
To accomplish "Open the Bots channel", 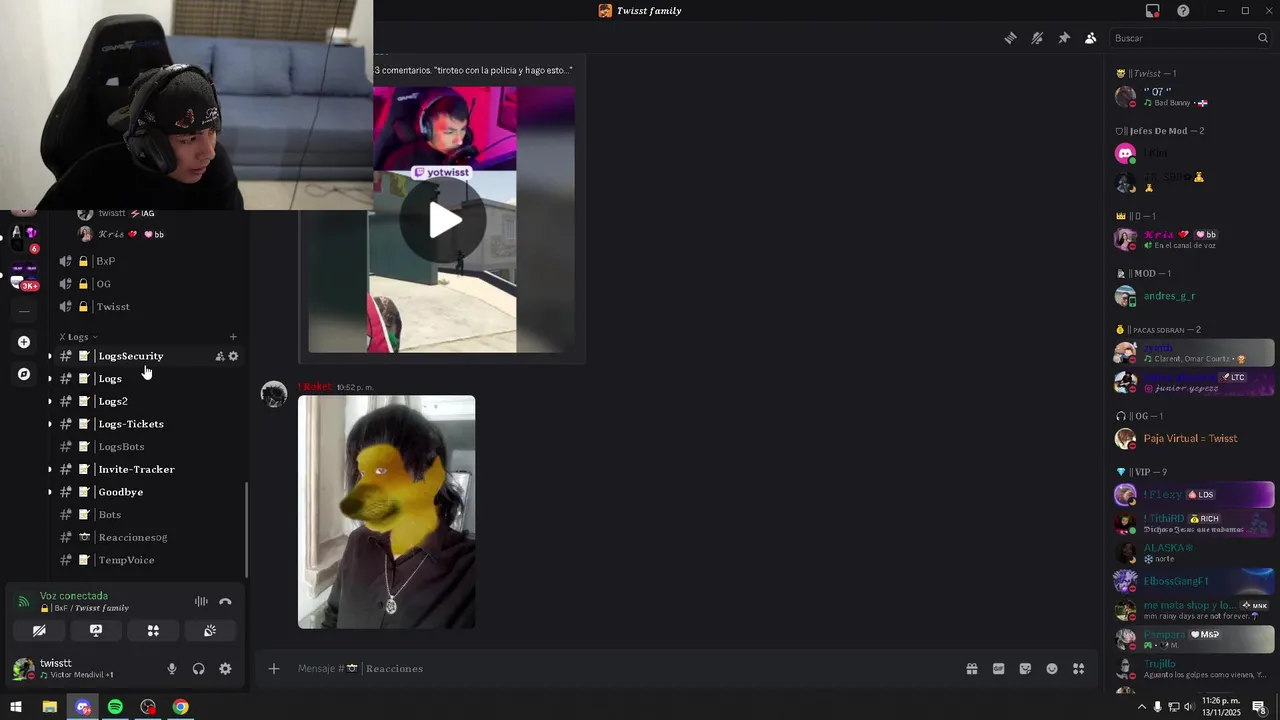I will click(110, 515).
